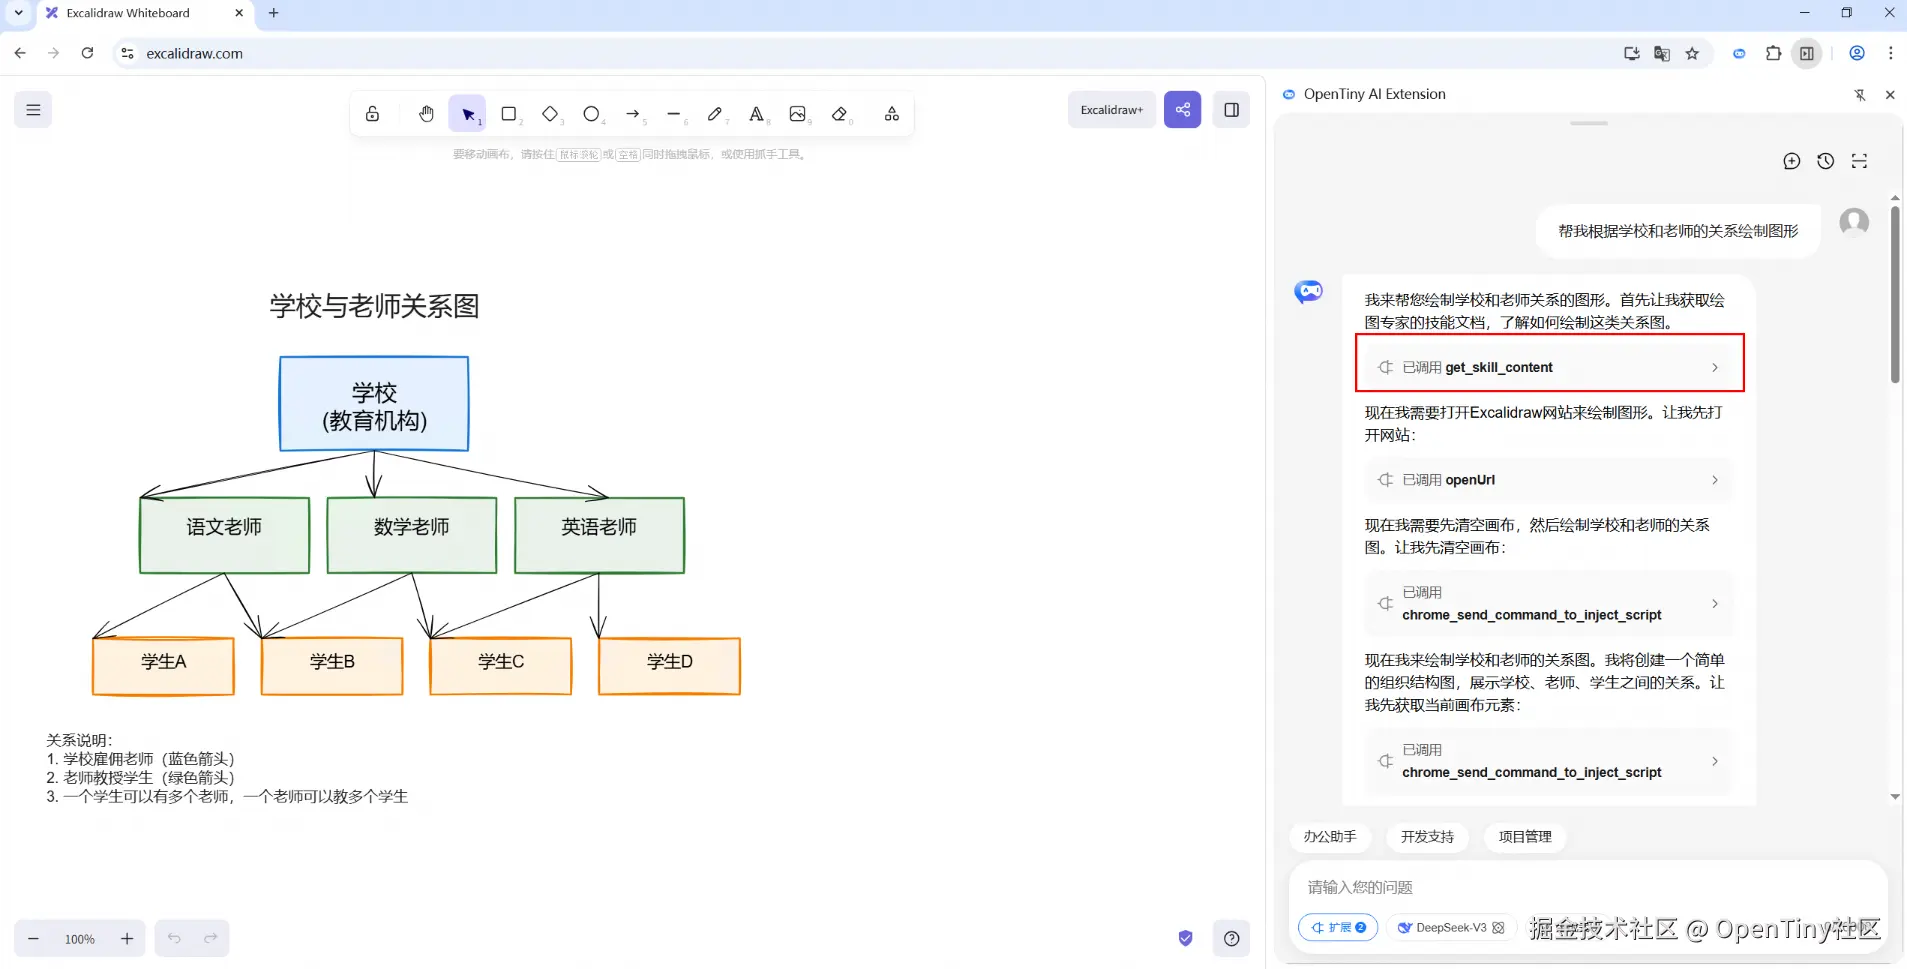This screenshot has height=969, width=1907.
Task: Select the Hand panning tool
Action: click(x=427, y=114)
